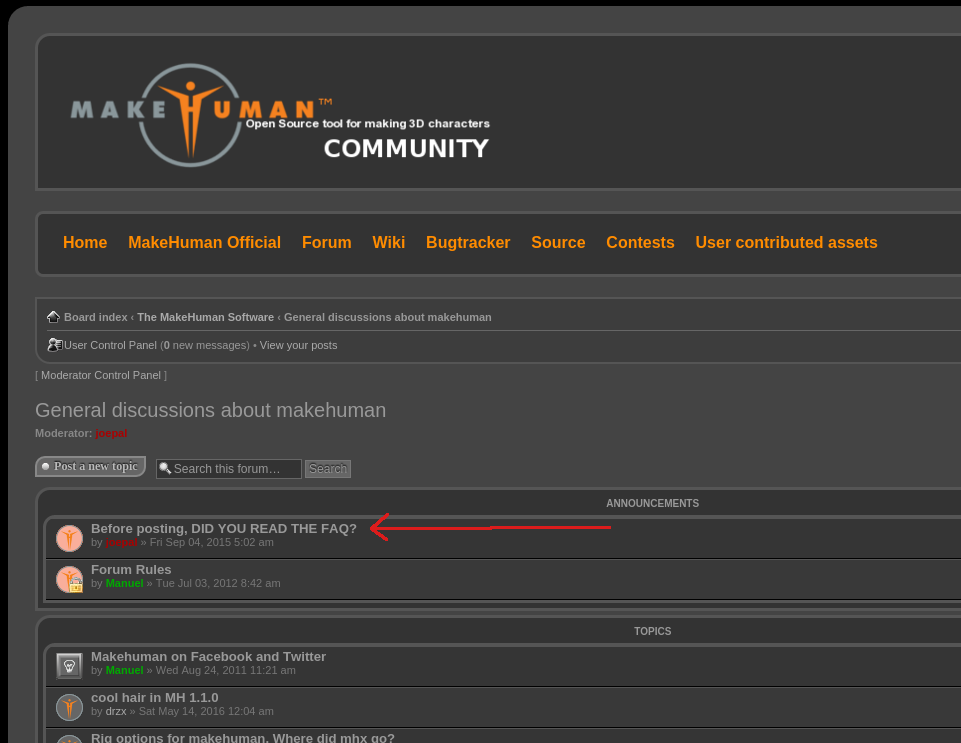Open the Home menu item

(x=85, y=243)
